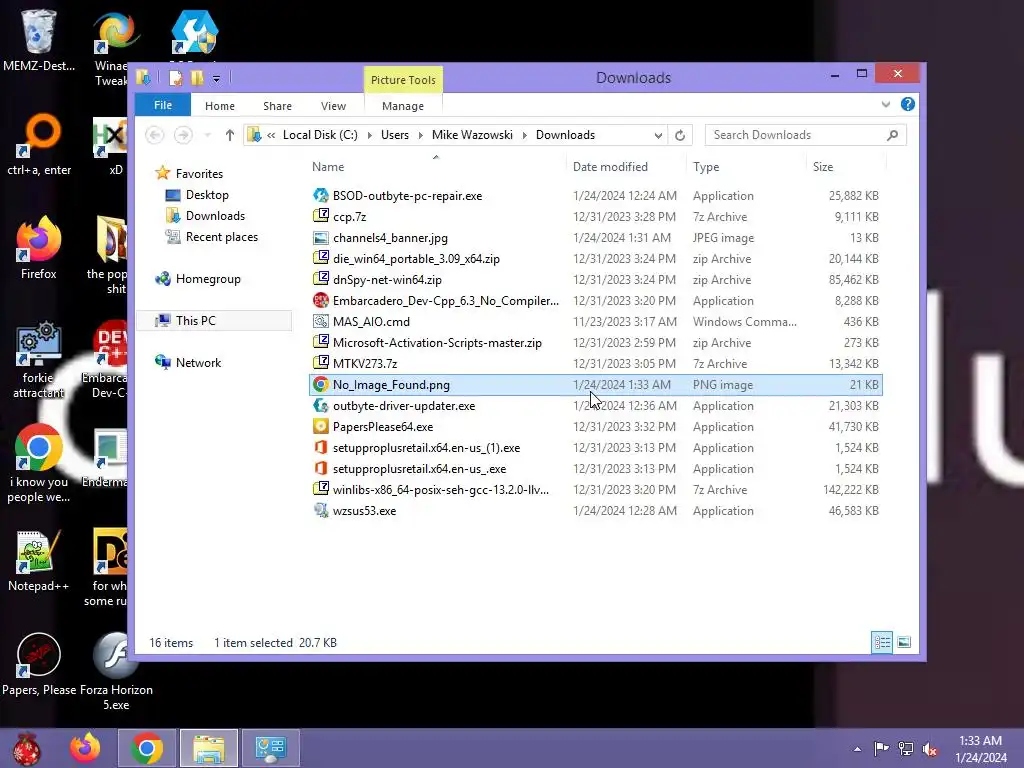1024x768 pixels.
Task: Click the ccp.7z archive icon
Action: coord(321,216)
